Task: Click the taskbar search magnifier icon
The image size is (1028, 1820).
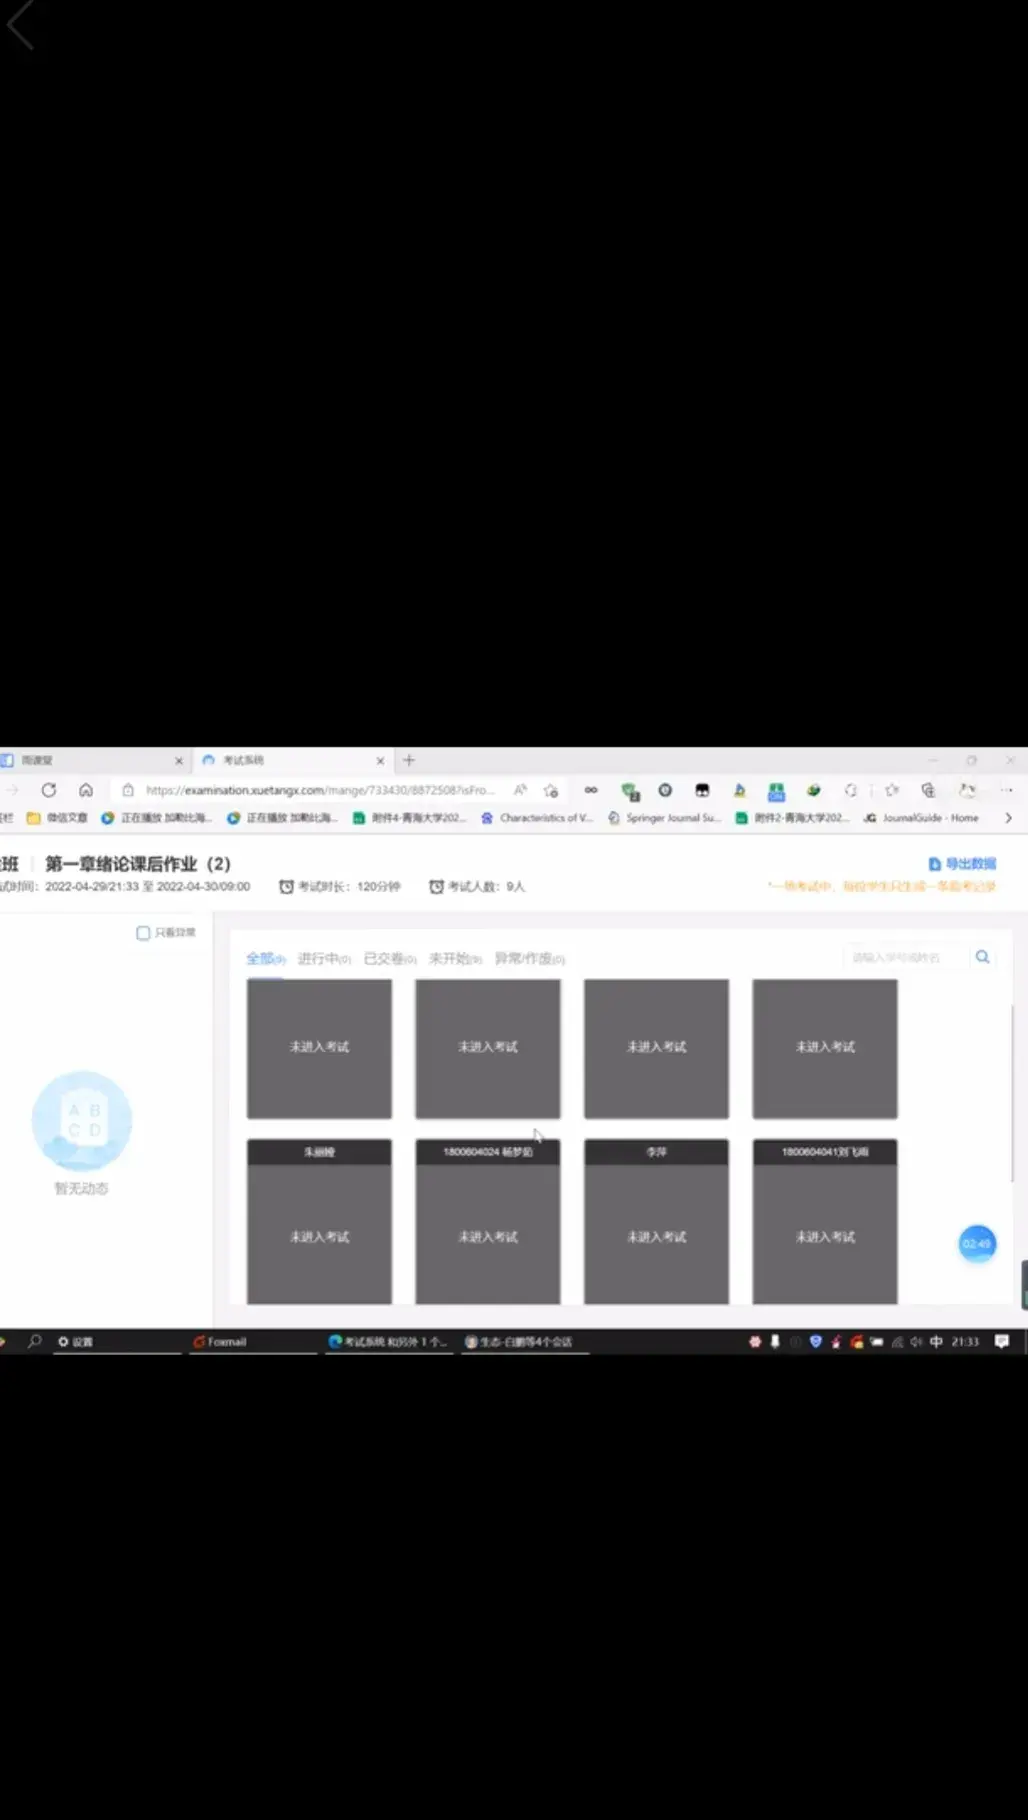Action: point(35,1341)
